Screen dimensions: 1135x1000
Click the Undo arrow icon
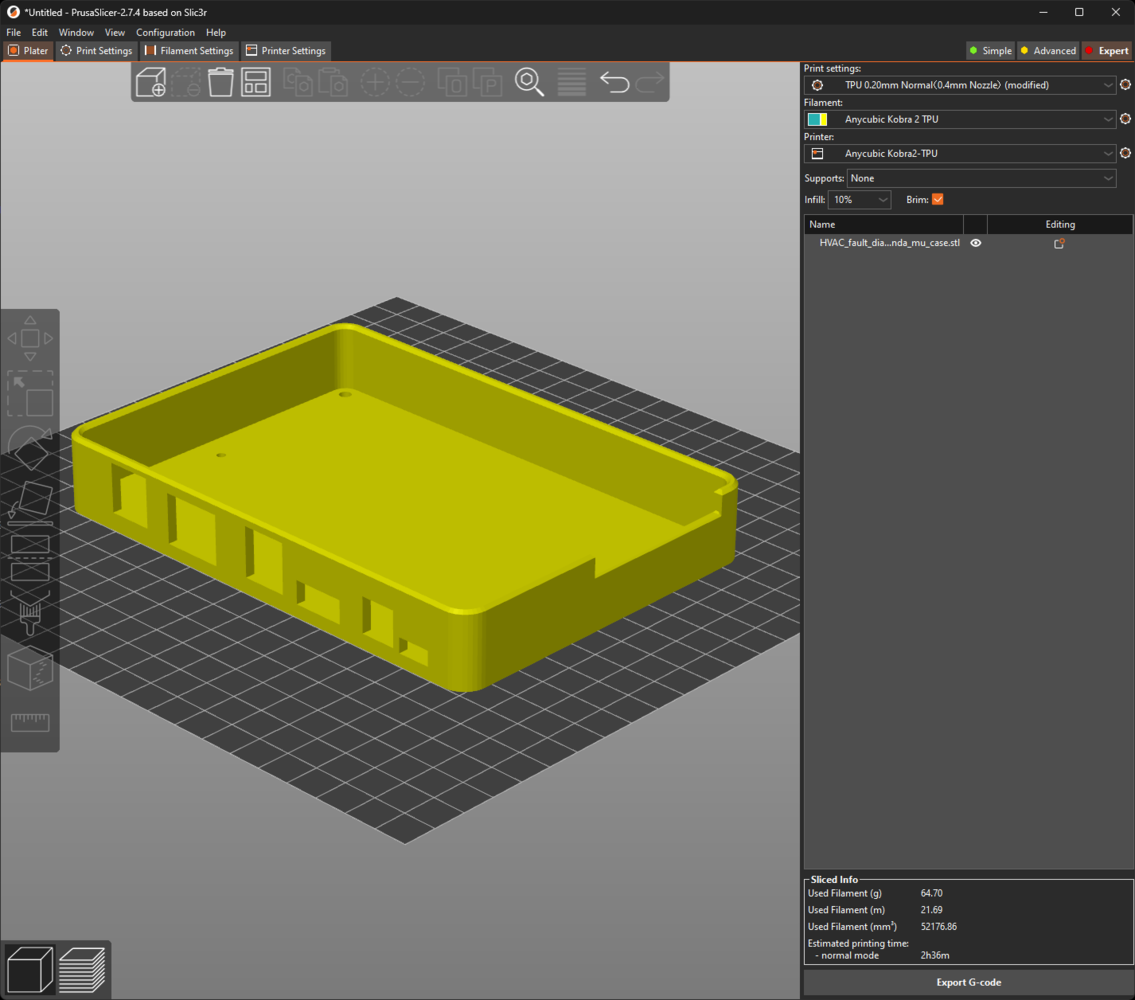pos(614,82)
